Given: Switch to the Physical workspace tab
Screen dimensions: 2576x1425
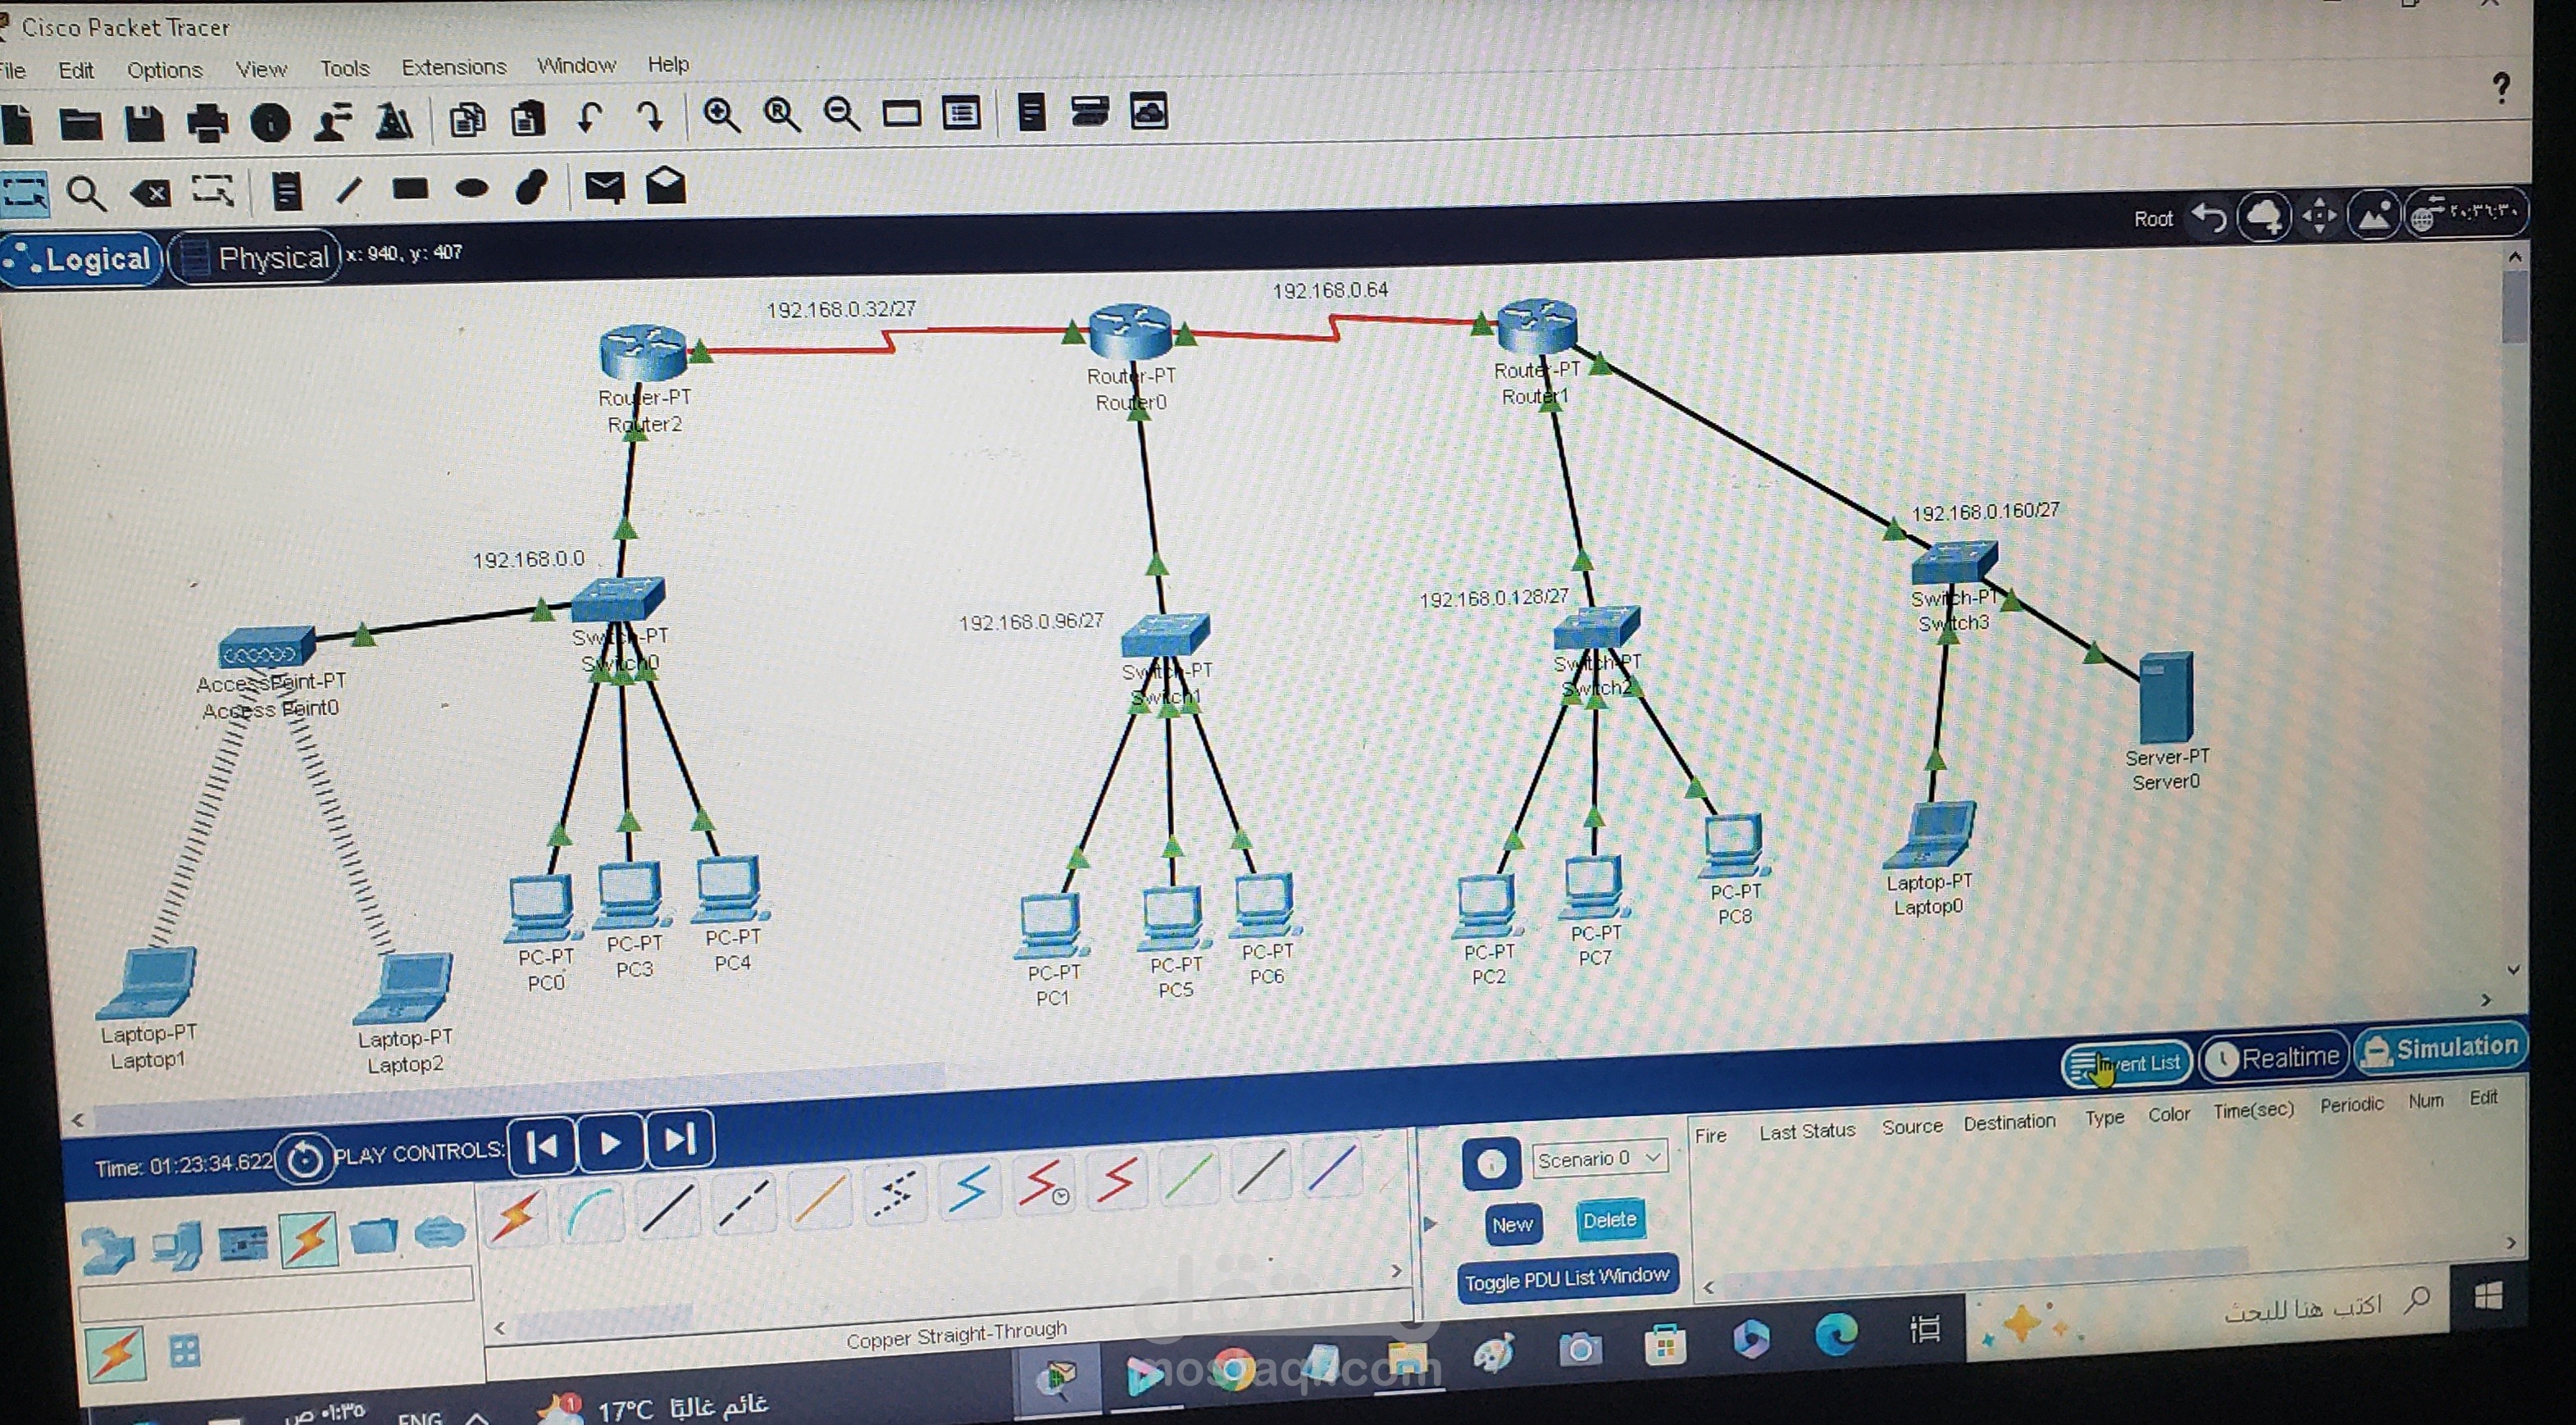Looking at the screenshot, I should click(256, 258).
